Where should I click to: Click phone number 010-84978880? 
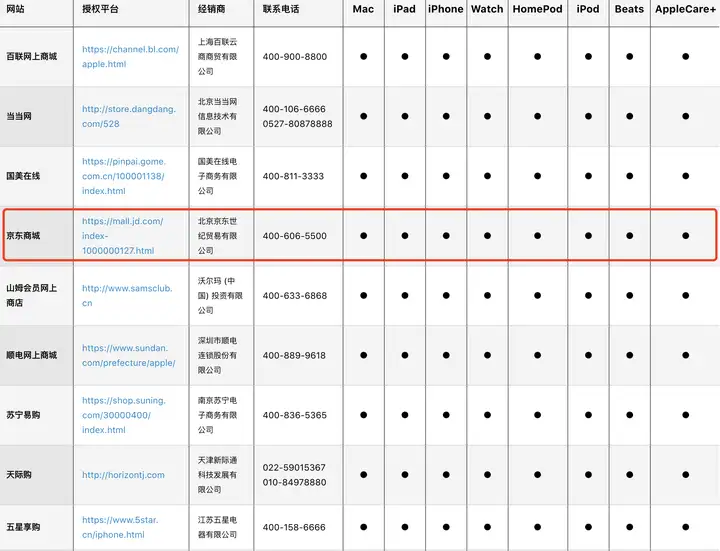click(294, 482)
